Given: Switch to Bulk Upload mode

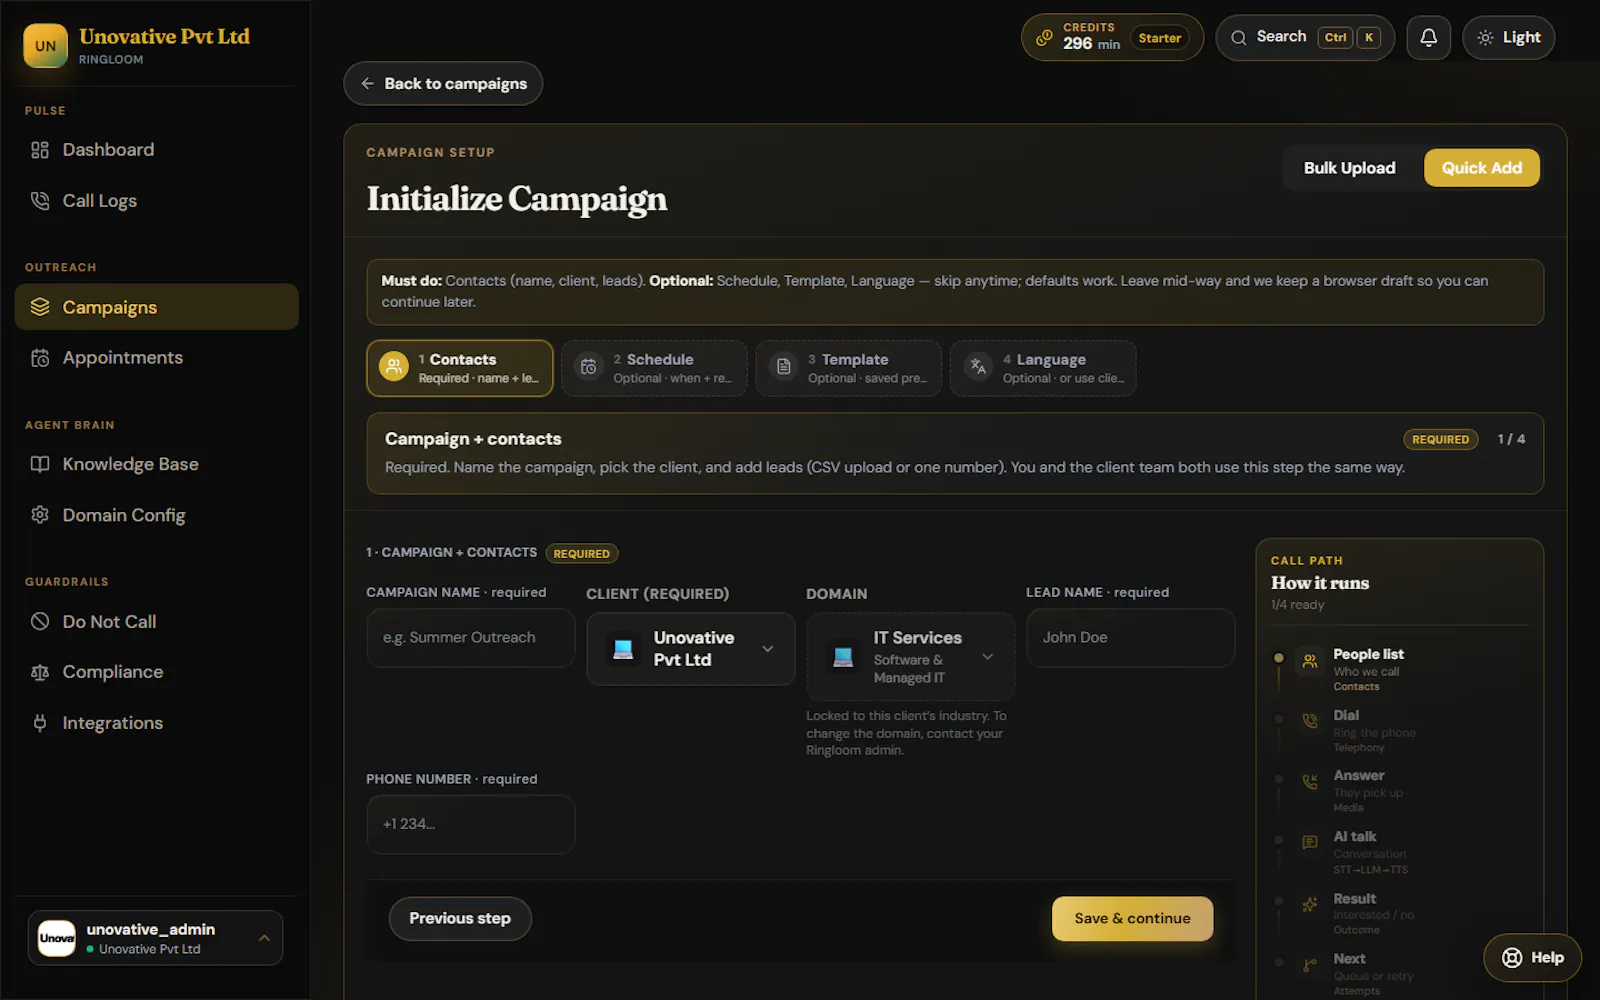Looking at the screenshot, I should tap(1349, 168).
